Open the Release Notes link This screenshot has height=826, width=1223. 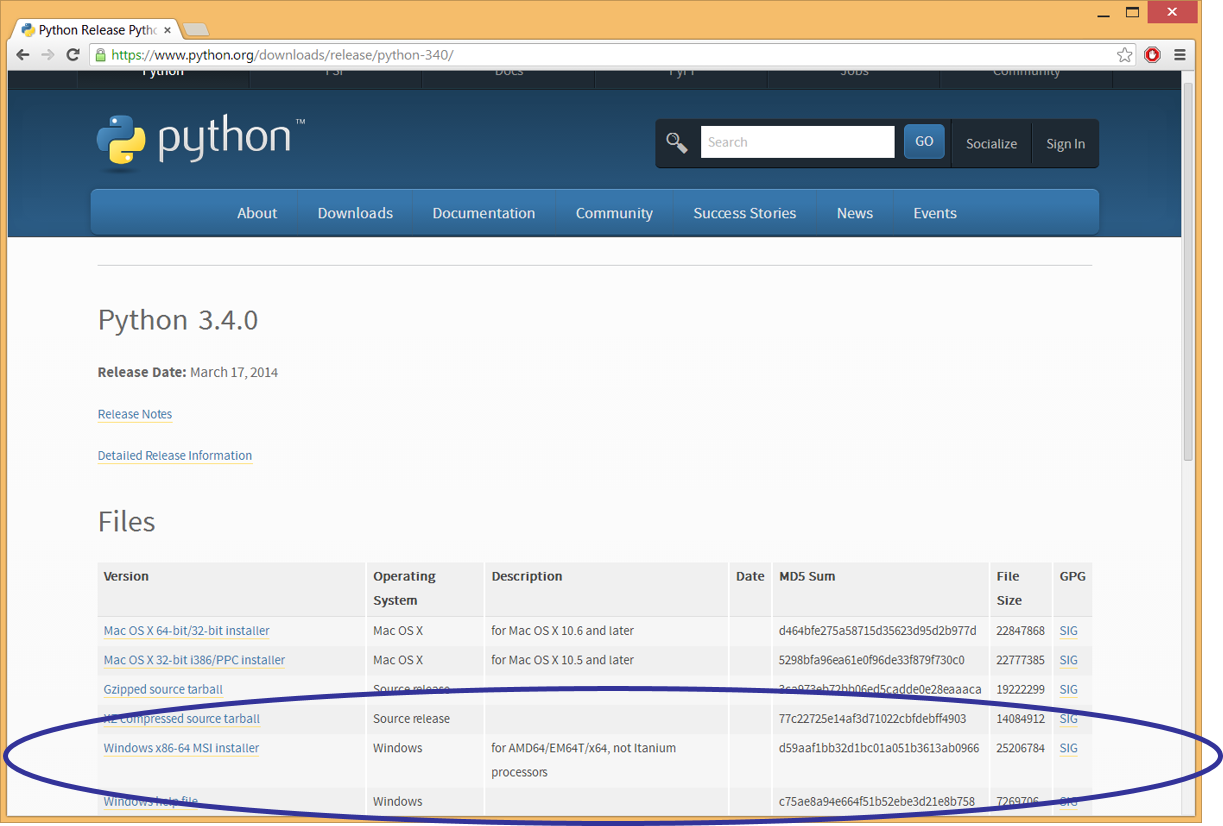[x=135, y=414]
